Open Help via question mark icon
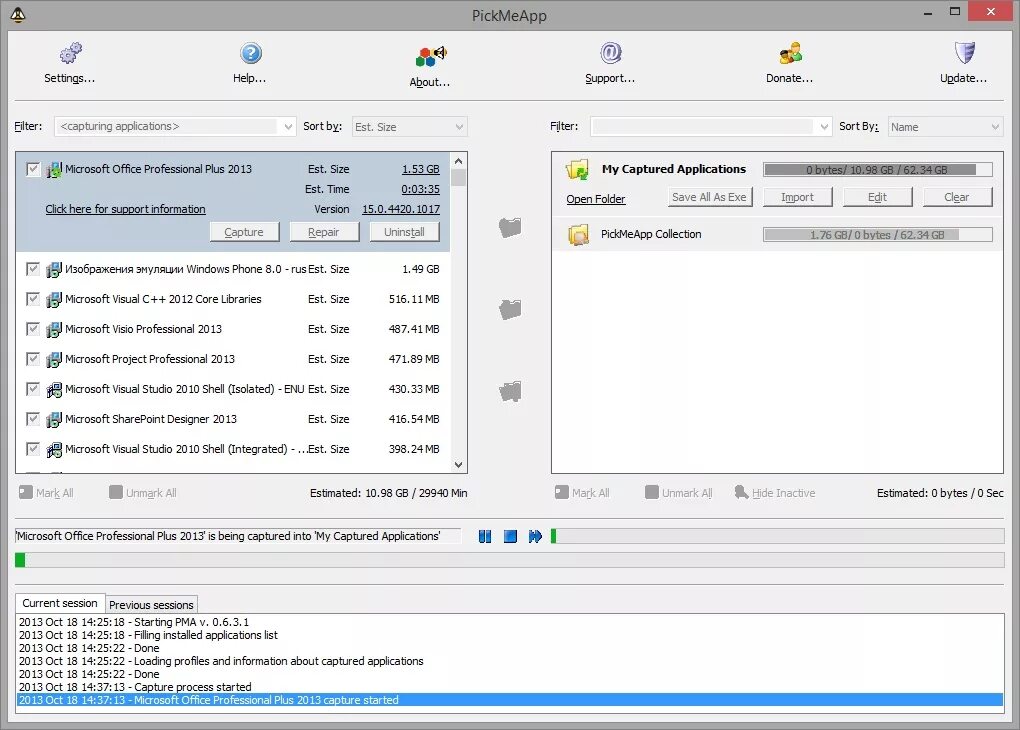1020x730 pixels. pyautogui.click(x=250, y=53)
